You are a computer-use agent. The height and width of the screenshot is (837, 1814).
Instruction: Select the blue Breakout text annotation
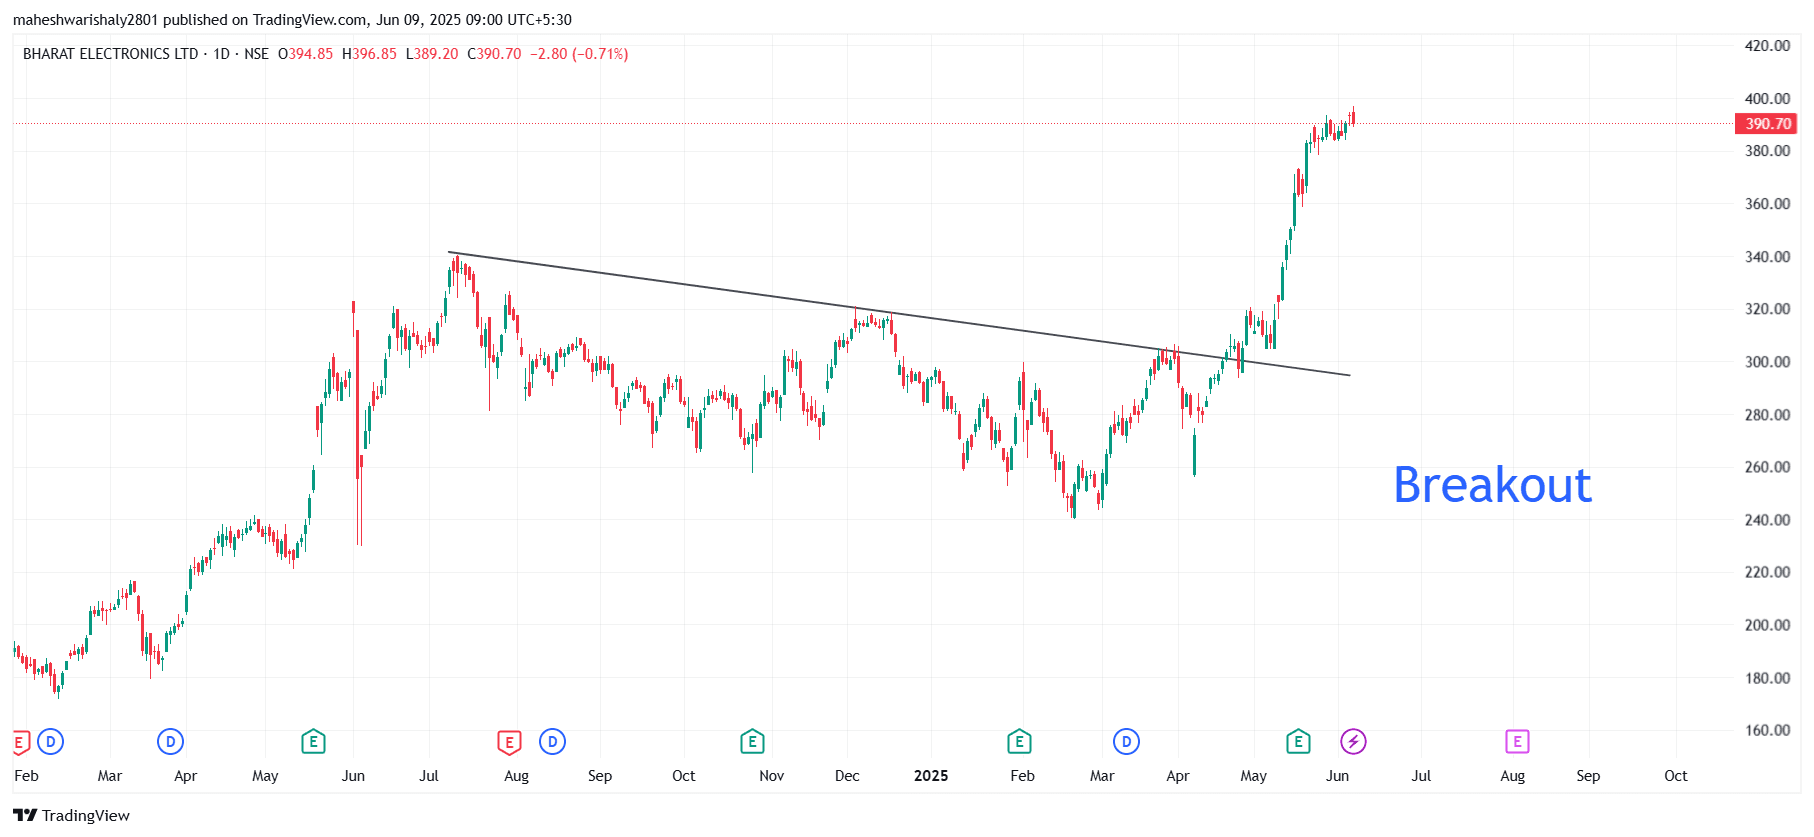pyautogui.click(x=1492, y=485)
